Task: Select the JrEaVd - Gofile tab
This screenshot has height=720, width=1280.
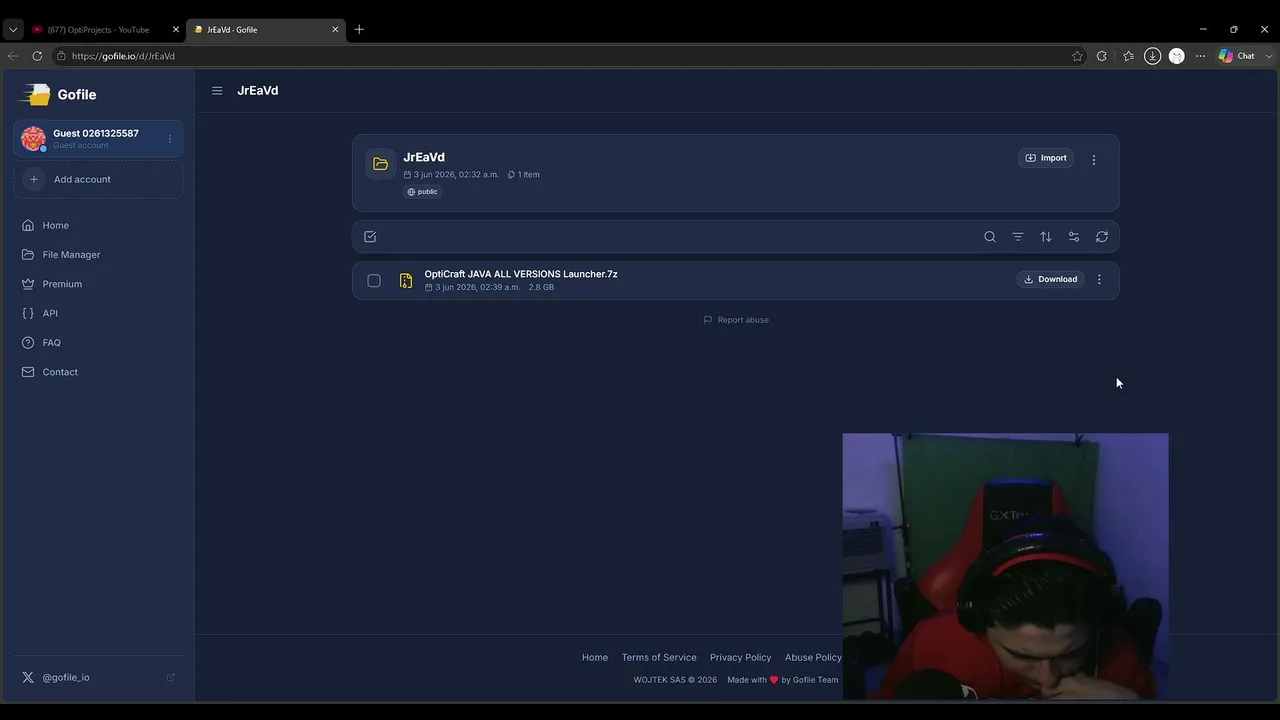Action: [267, 30]
